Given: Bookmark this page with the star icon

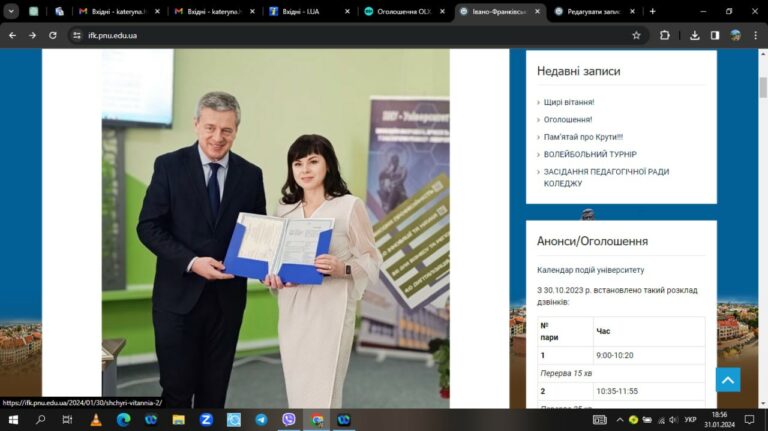Looking at the screenshot, I should [x=636, y=35].
